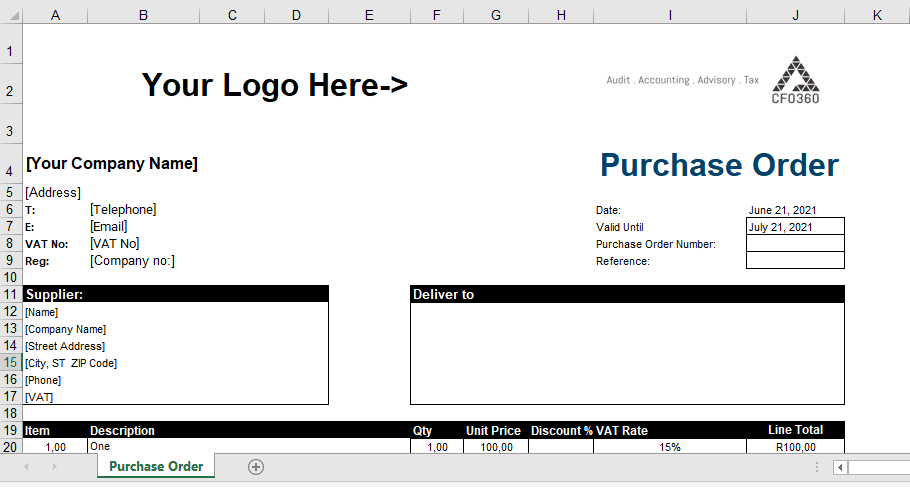Click the Valid Until date cell
This screenshot has width=910, height=487.
795,227
